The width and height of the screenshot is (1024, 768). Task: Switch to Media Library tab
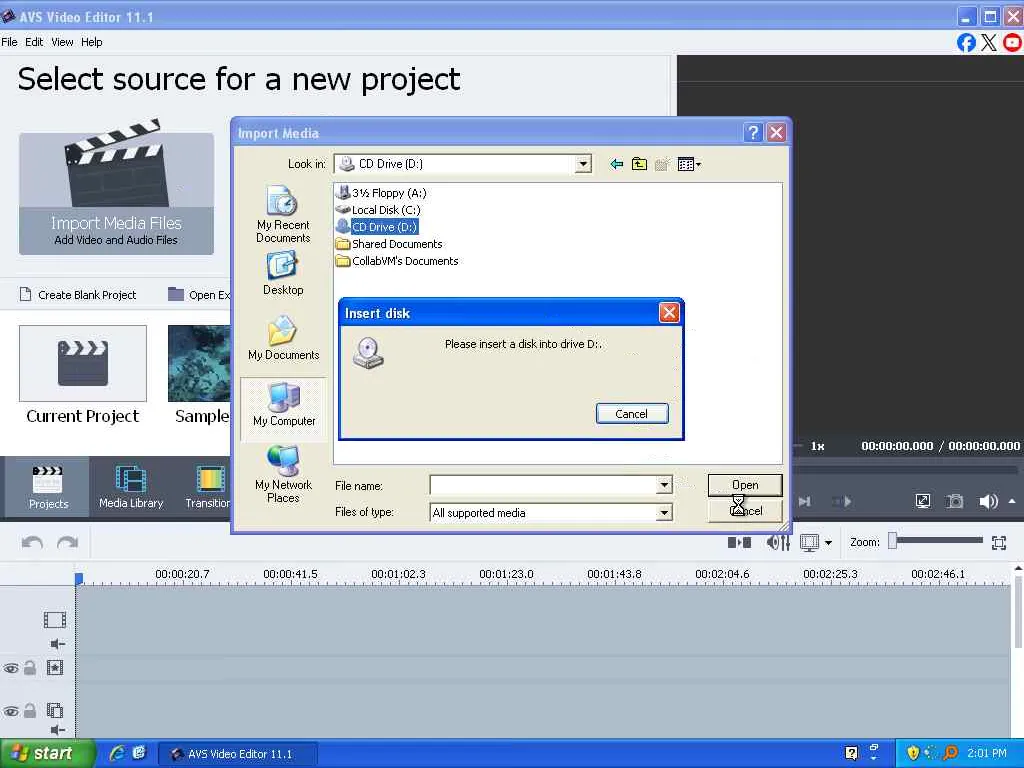(131, 487)
